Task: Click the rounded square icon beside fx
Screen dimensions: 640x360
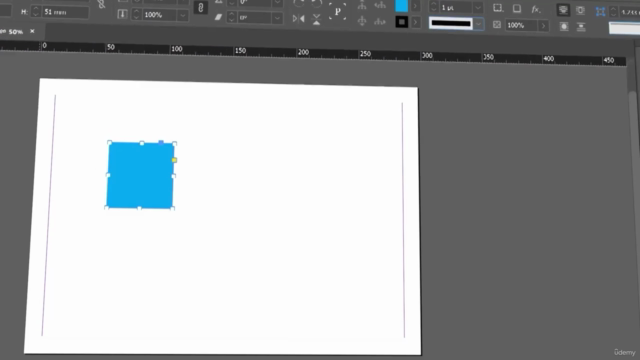Action: pos(517,9)
